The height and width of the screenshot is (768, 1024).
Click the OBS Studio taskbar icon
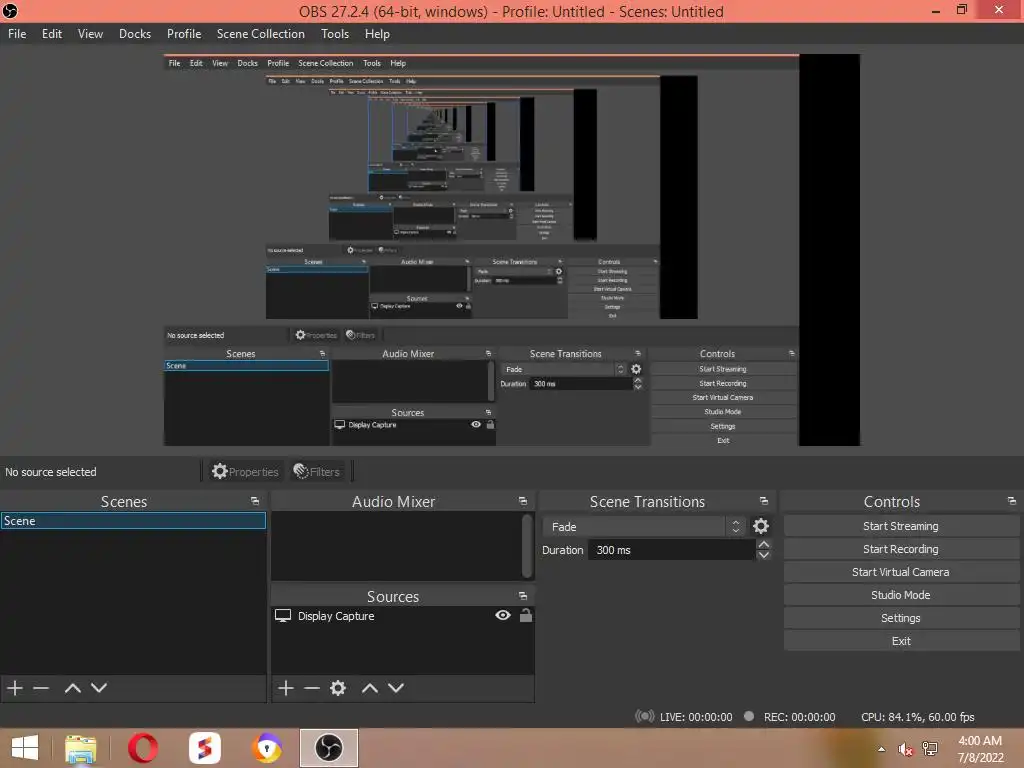point(328,748)
